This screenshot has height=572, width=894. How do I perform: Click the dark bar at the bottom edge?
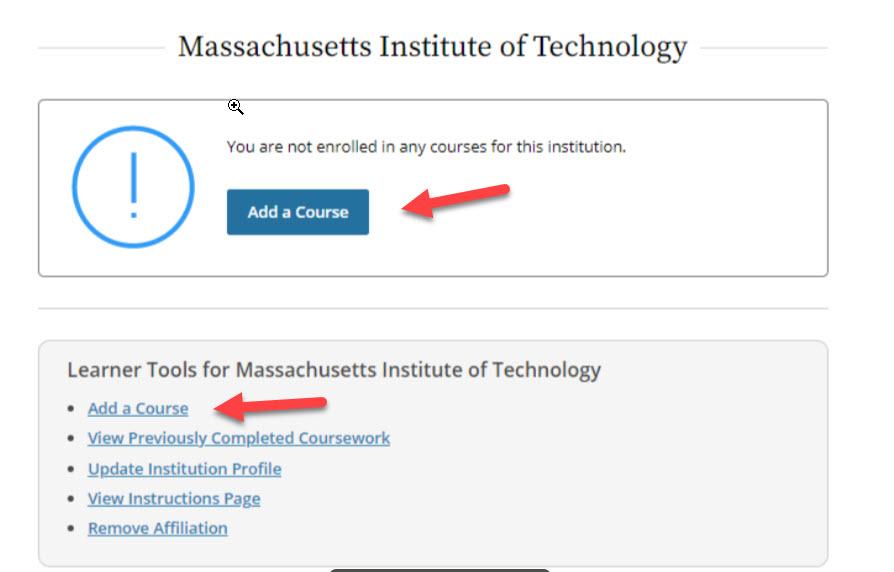pos(440,570)
